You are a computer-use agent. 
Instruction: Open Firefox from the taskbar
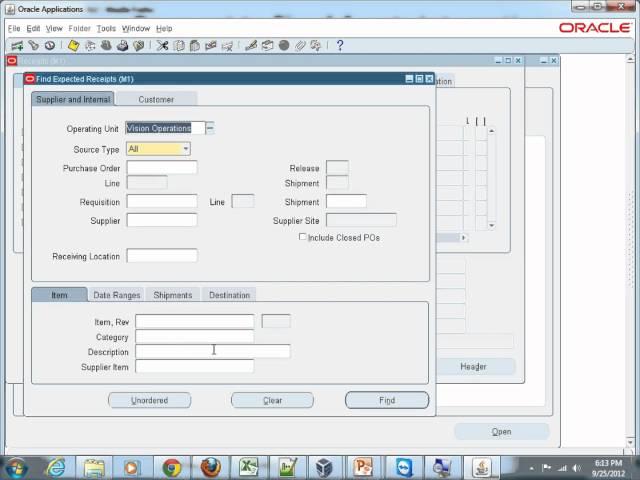[x=211, y=467]
